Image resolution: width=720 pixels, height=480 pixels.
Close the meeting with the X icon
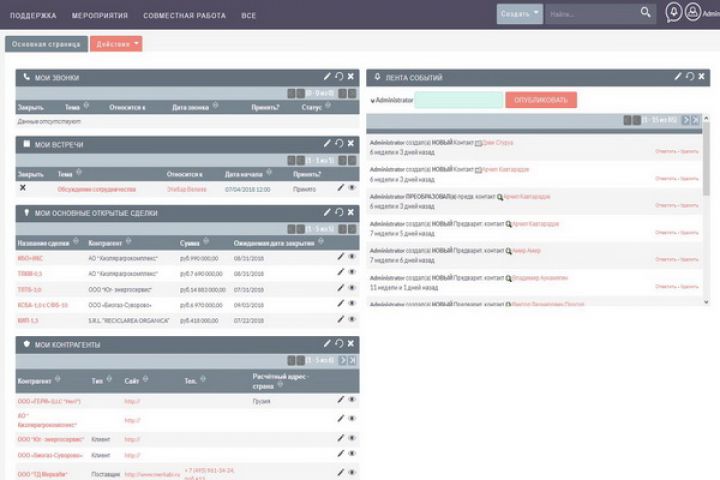point(22,188)
